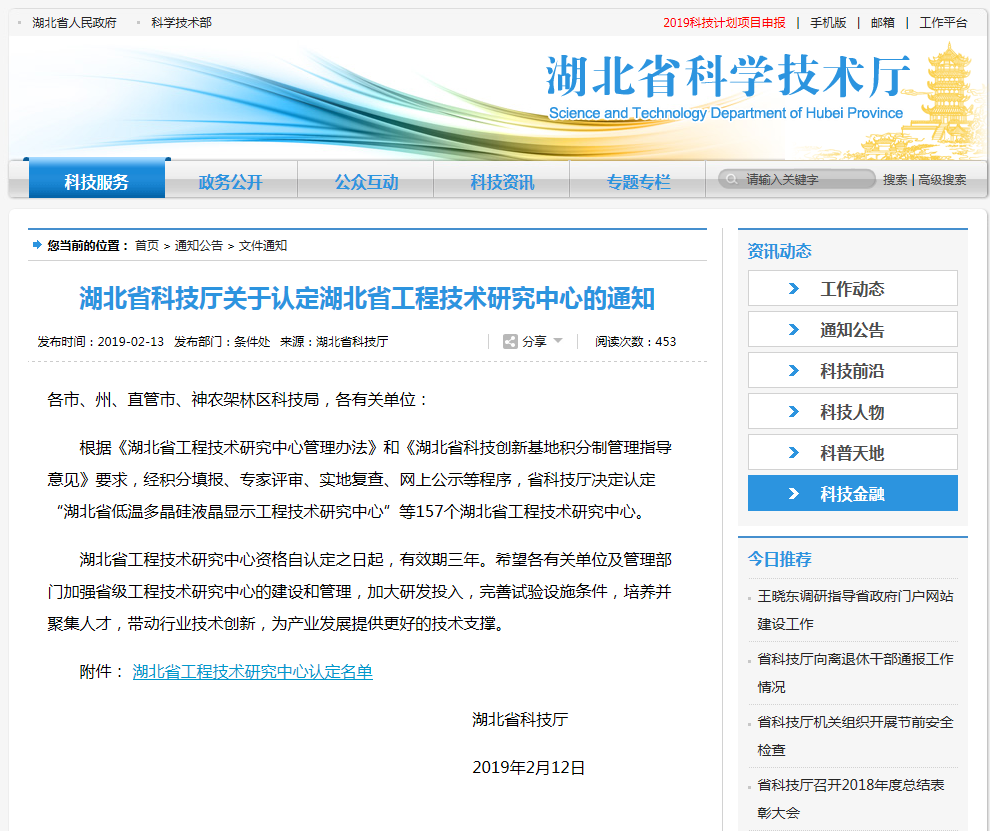Select the 专题专栏 tab

click(x=638, y=181)
